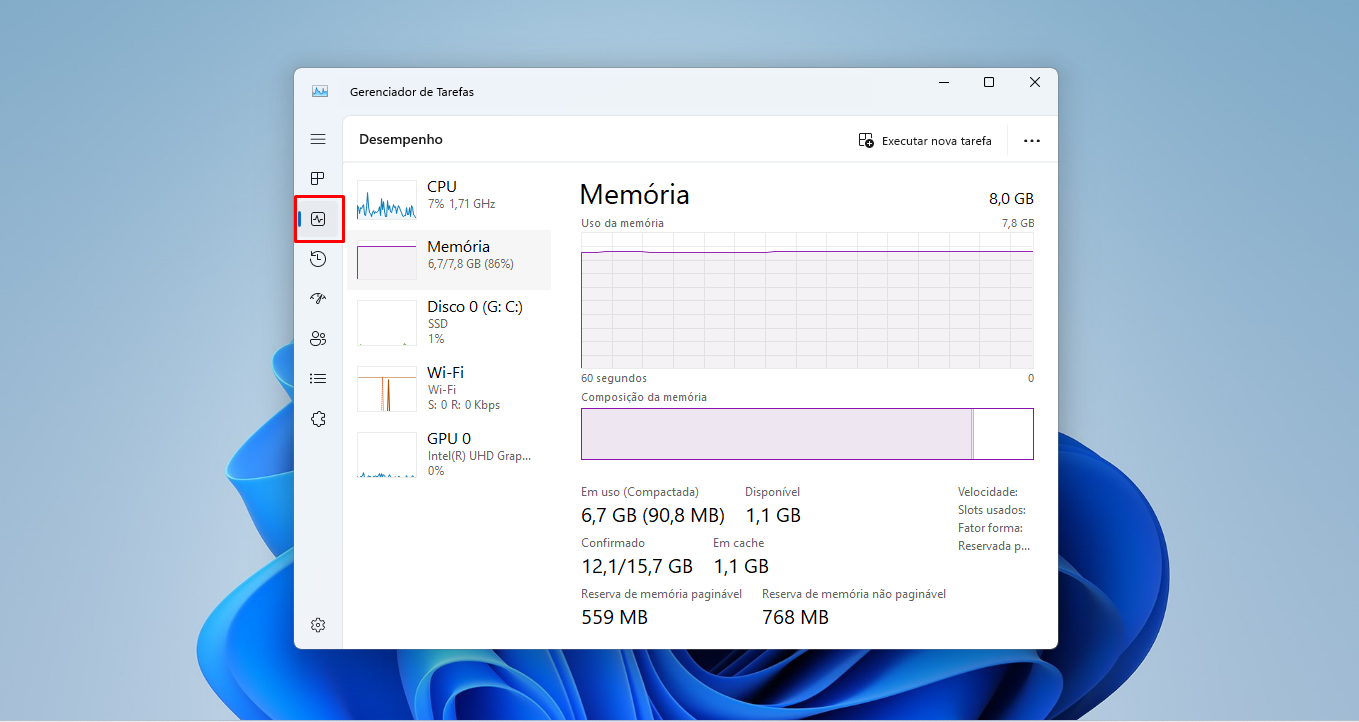Click the 60 segundos graph label
Image resolution: width=1359 pixels, height=722 pixels.
point(614,378)
